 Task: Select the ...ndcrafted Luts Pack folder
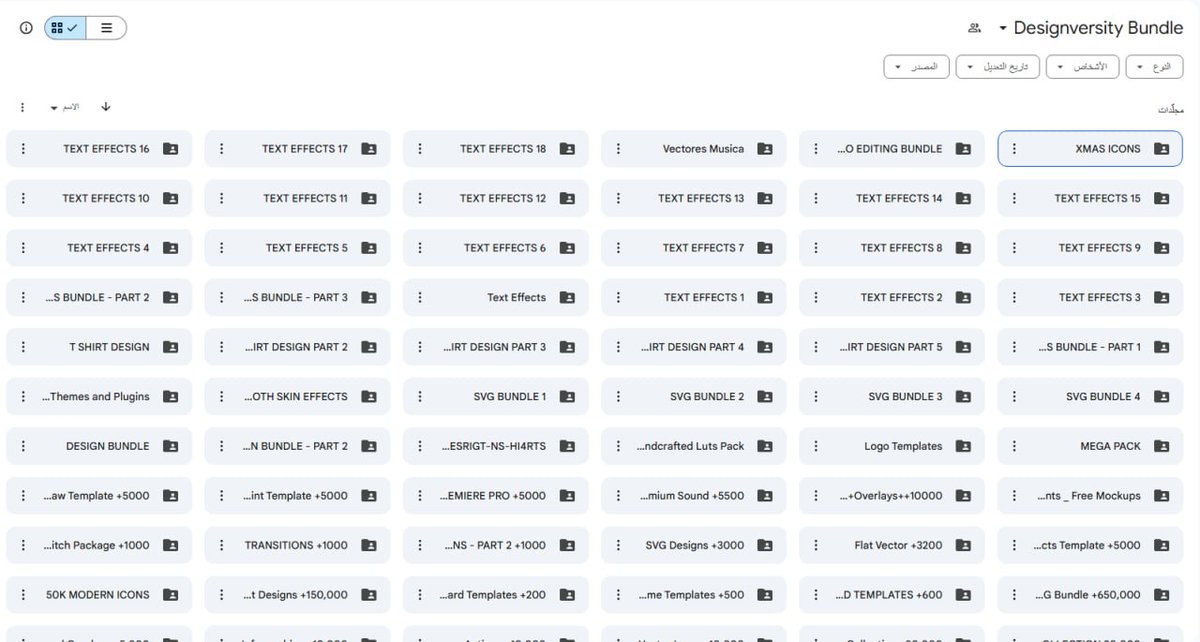(694, 446)
